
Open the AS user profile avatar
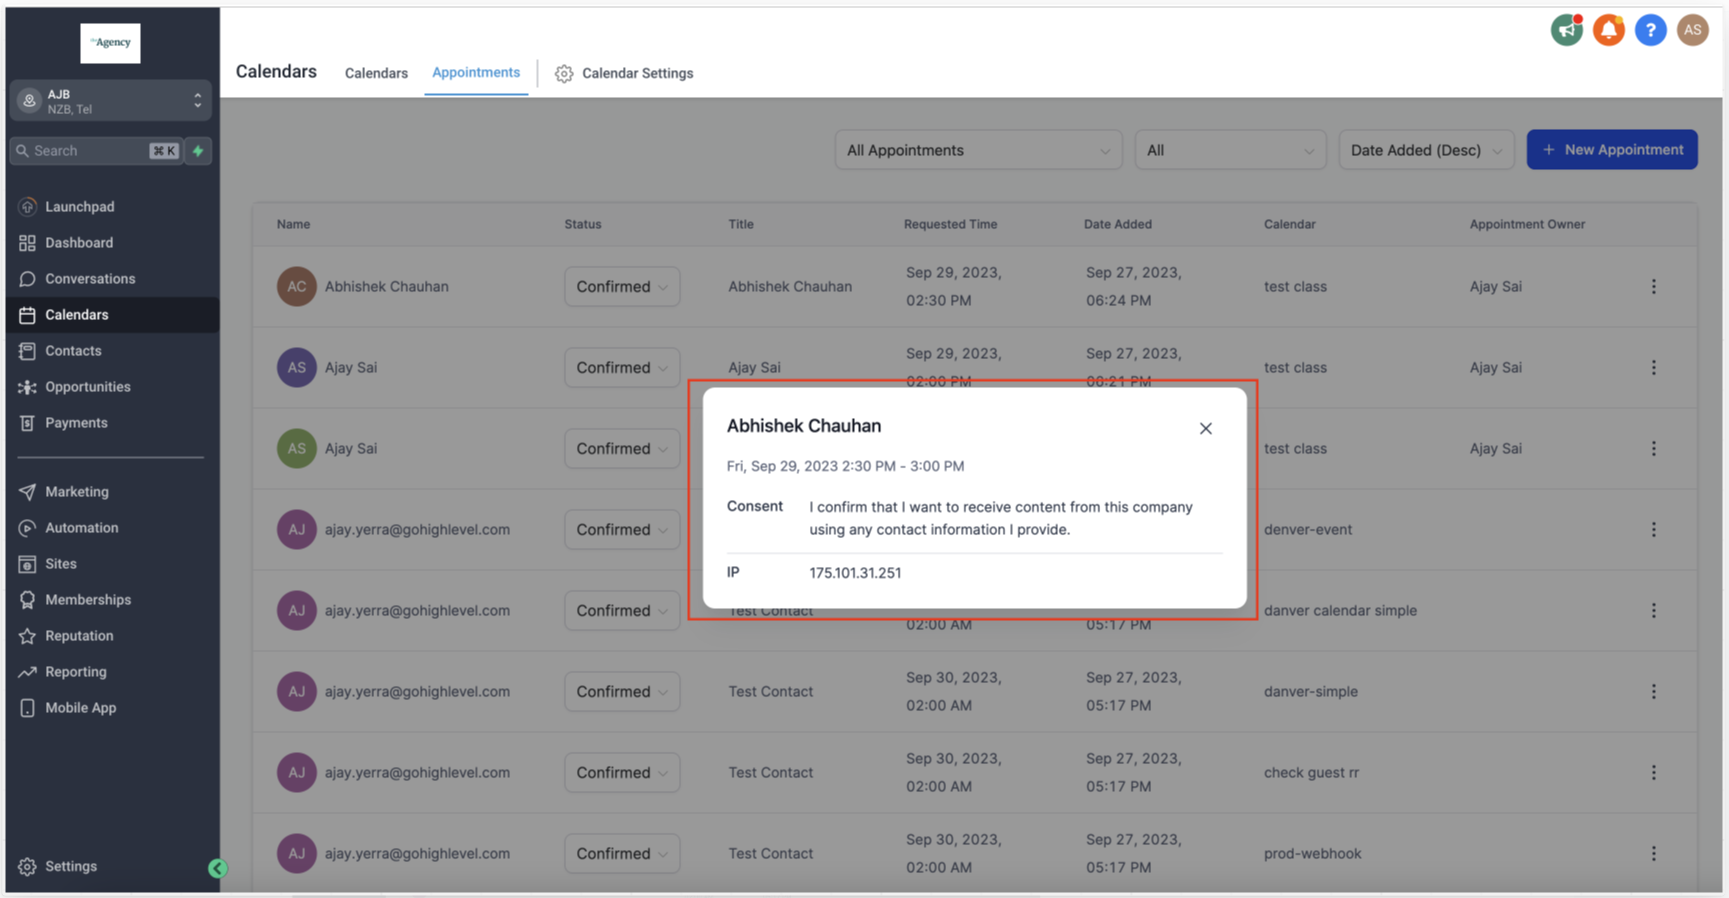tap(1692, 30)
